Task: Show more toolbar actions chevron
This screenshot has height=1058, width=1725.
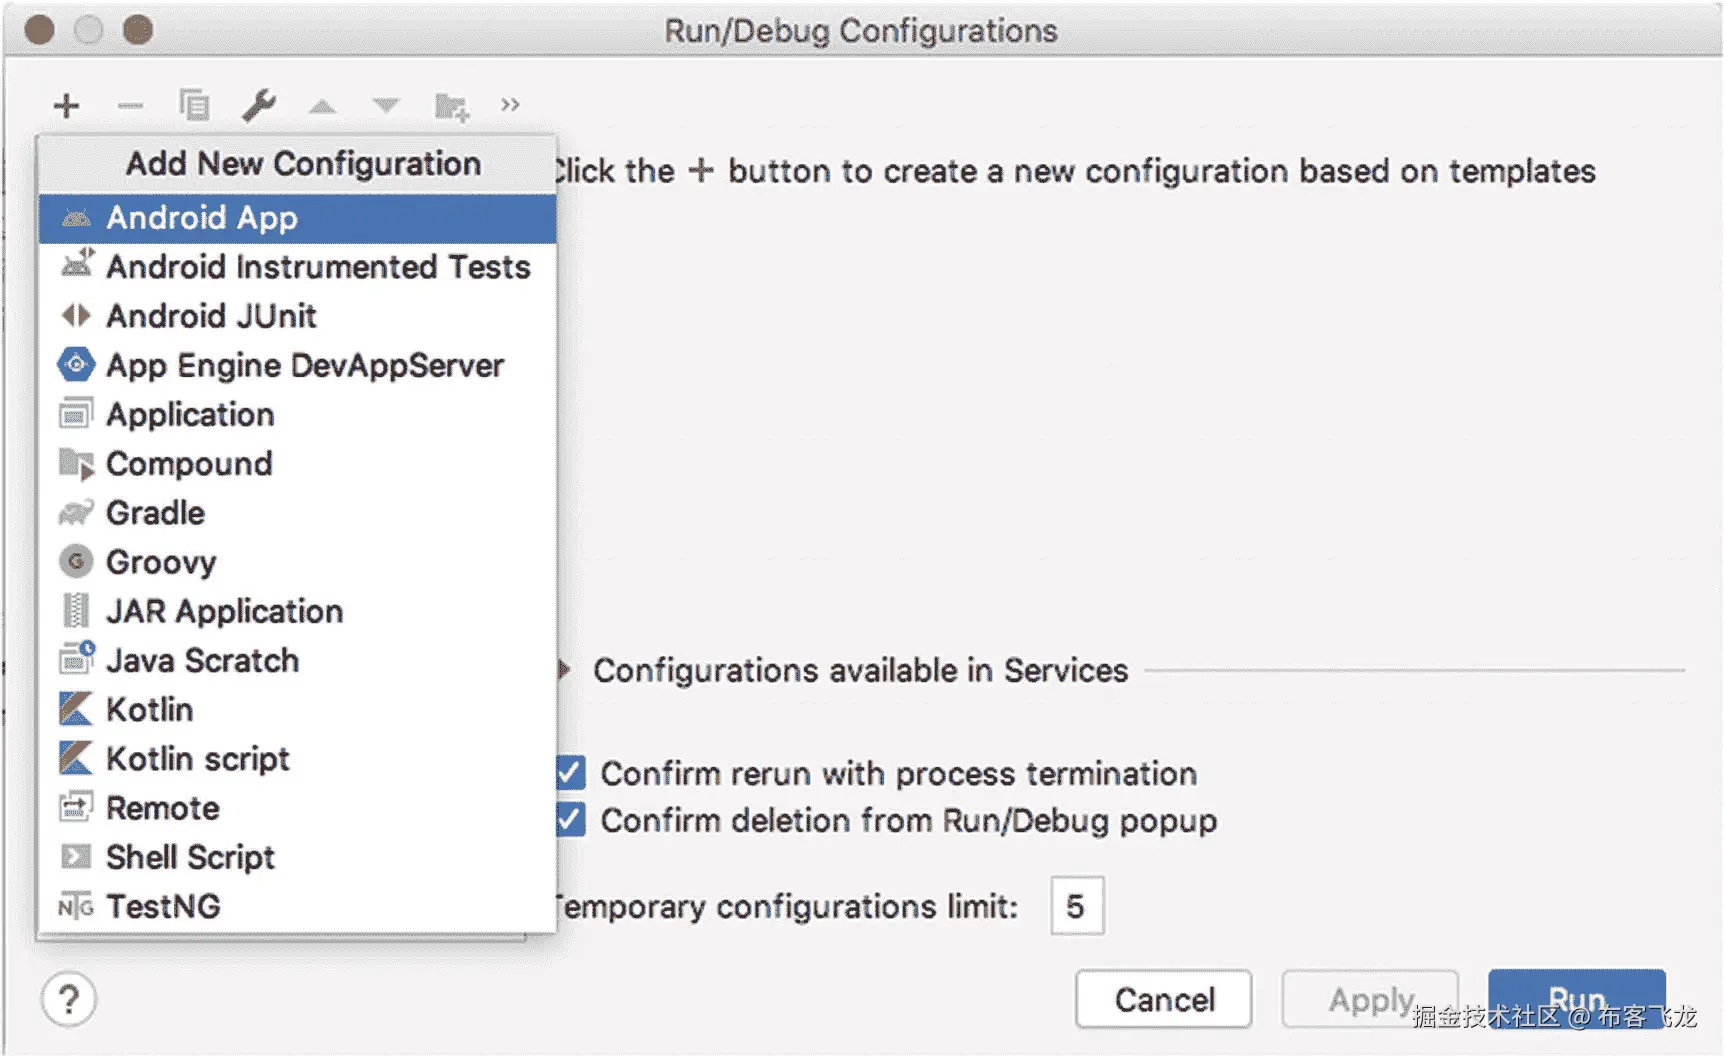Action: 511,105
